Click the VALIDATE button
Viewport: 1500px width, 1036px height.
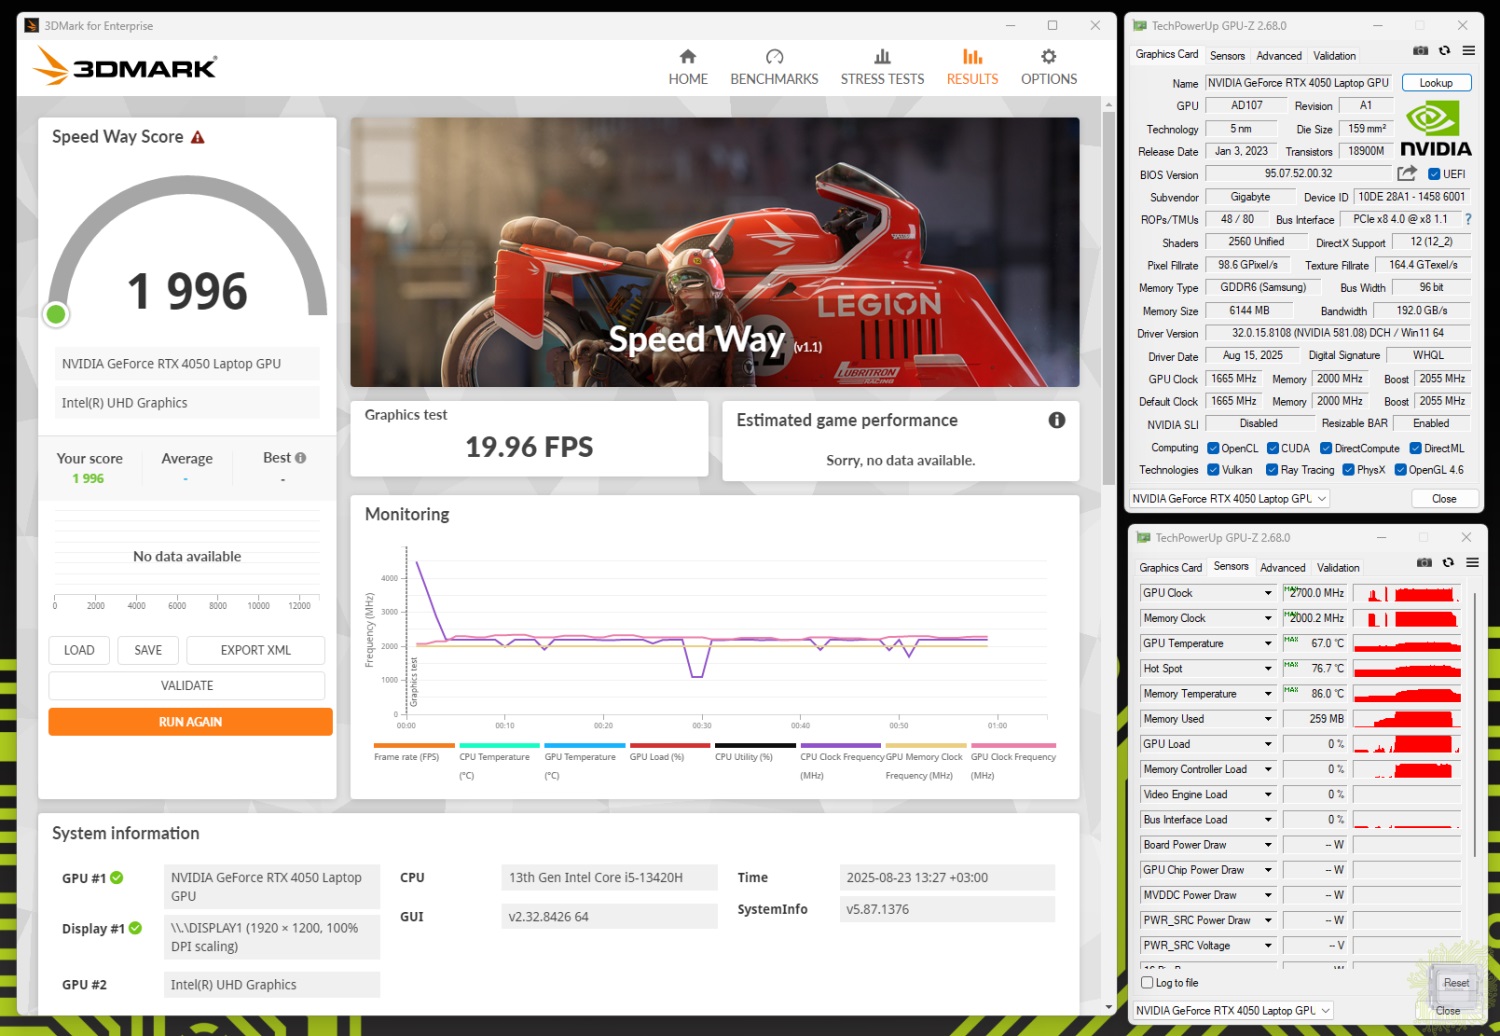(187, 686)
